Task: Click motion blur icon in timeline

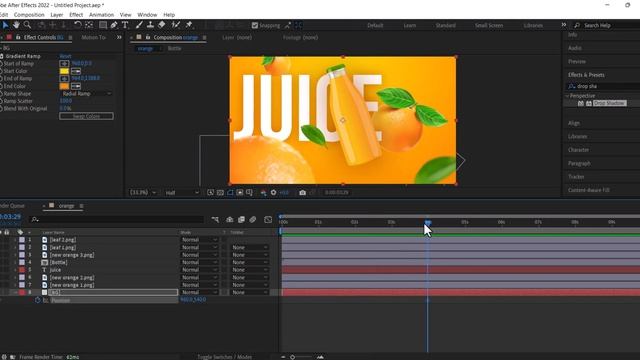Action: (253, 220)
